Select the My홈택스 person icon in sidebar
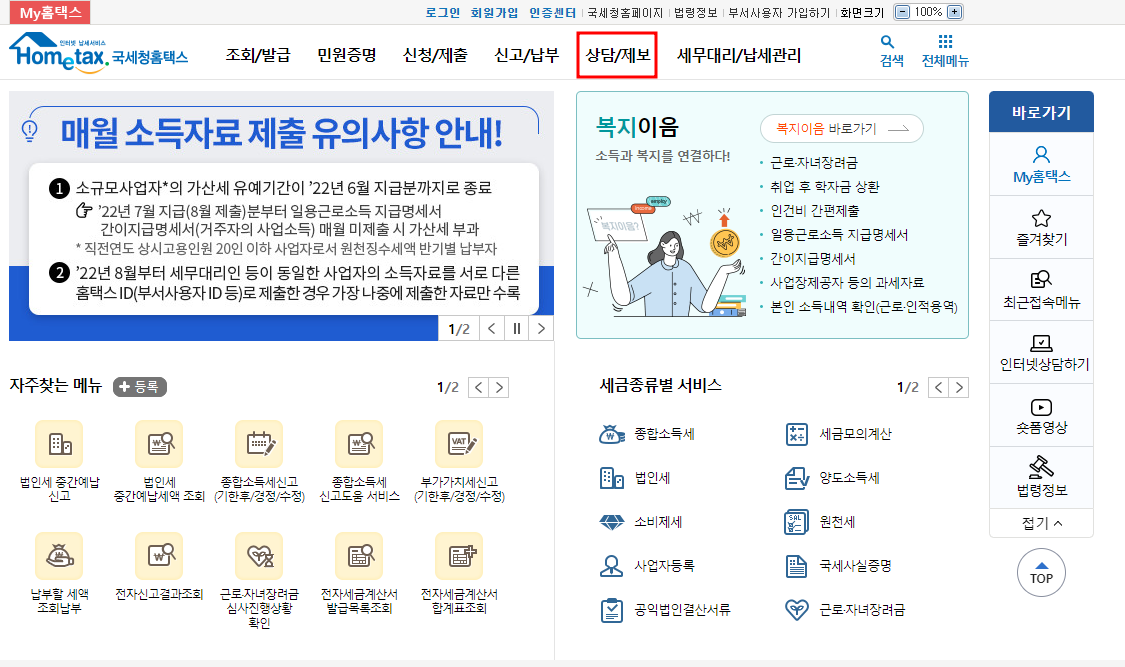 pyautogui.click(x=1041, y=156)
